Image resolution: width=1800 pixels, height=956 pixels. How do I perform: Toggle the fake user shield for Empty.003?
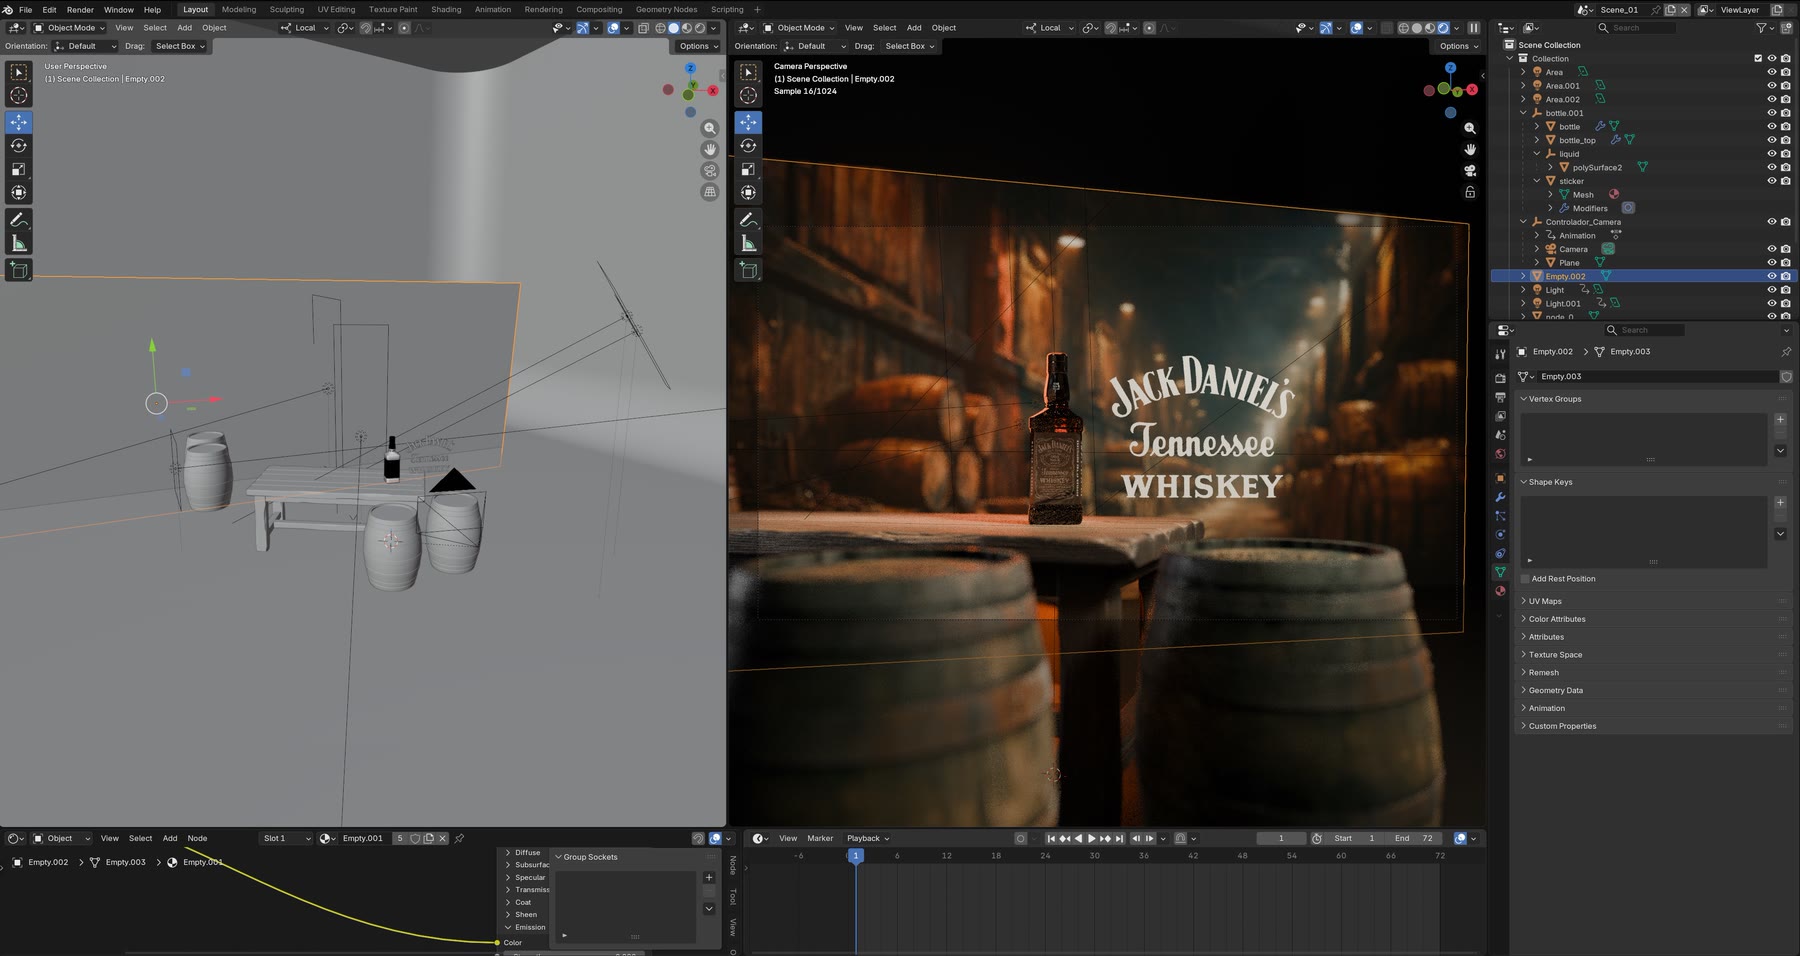pyautogui.click(x=1786, y=377)
